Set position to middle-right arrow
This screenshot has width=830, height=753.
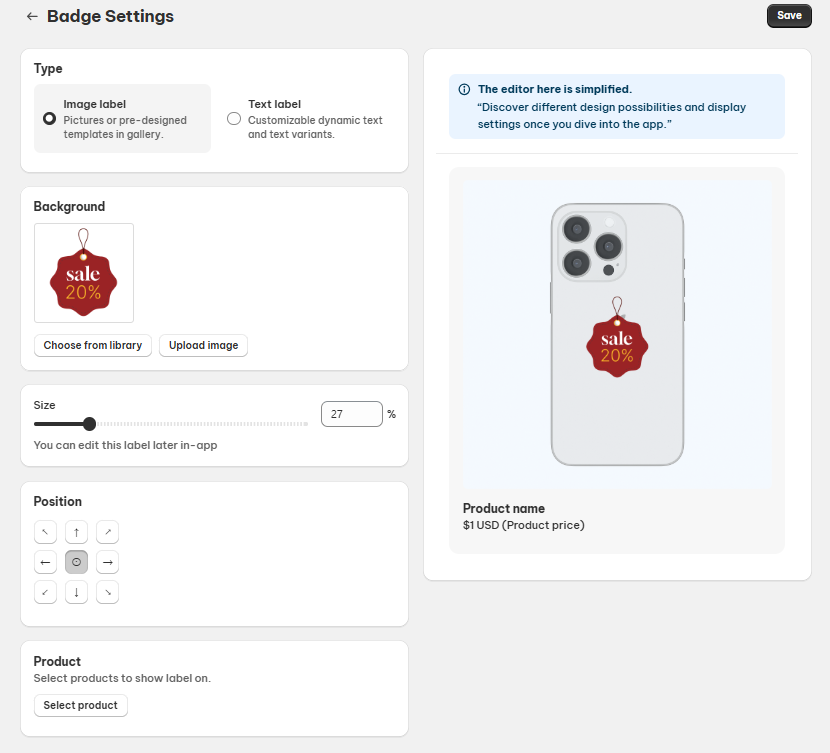click(x=108, y=562)
